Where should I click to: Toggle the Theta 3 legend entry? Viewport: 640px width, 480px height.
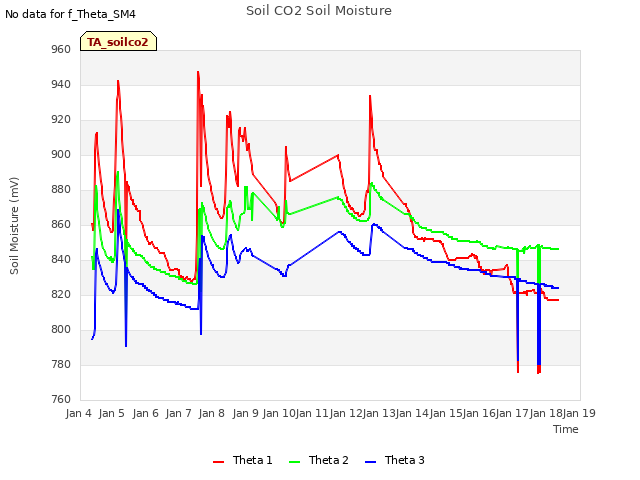click(395, 460)
